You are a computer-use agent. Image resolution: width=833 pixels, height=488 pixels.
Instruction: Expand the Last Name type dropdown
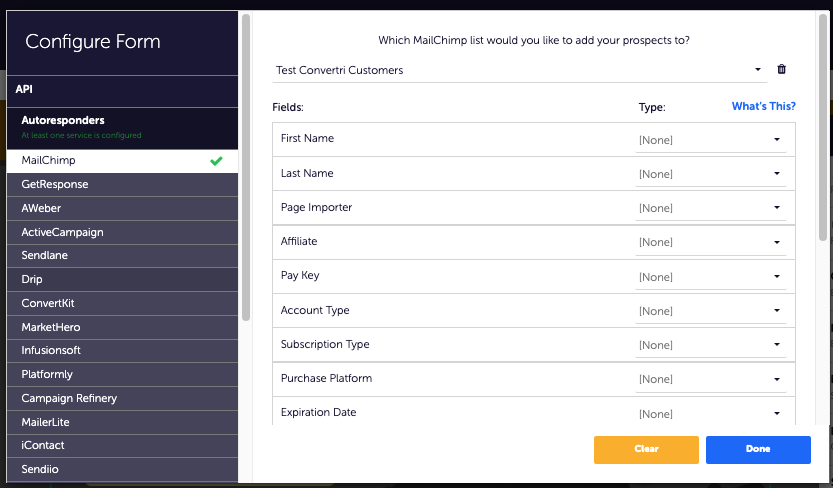click(x=710, y=174)
